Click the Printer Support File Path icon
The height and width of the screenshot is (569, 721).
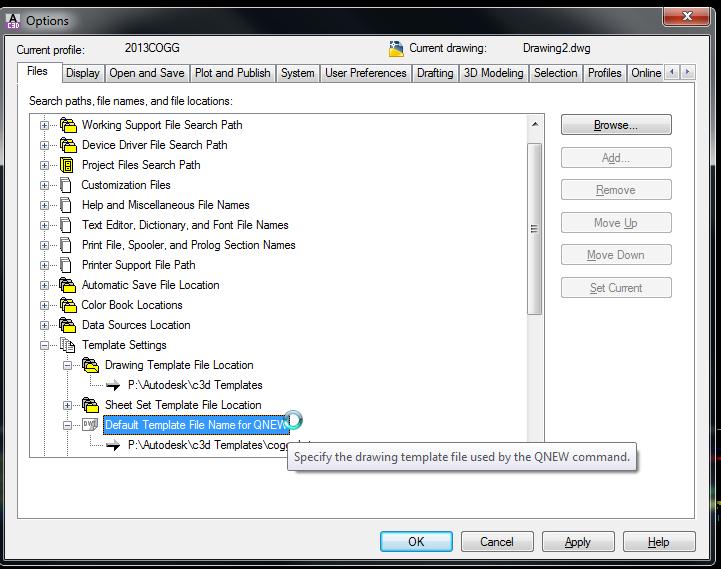click(x=66, y=265)
